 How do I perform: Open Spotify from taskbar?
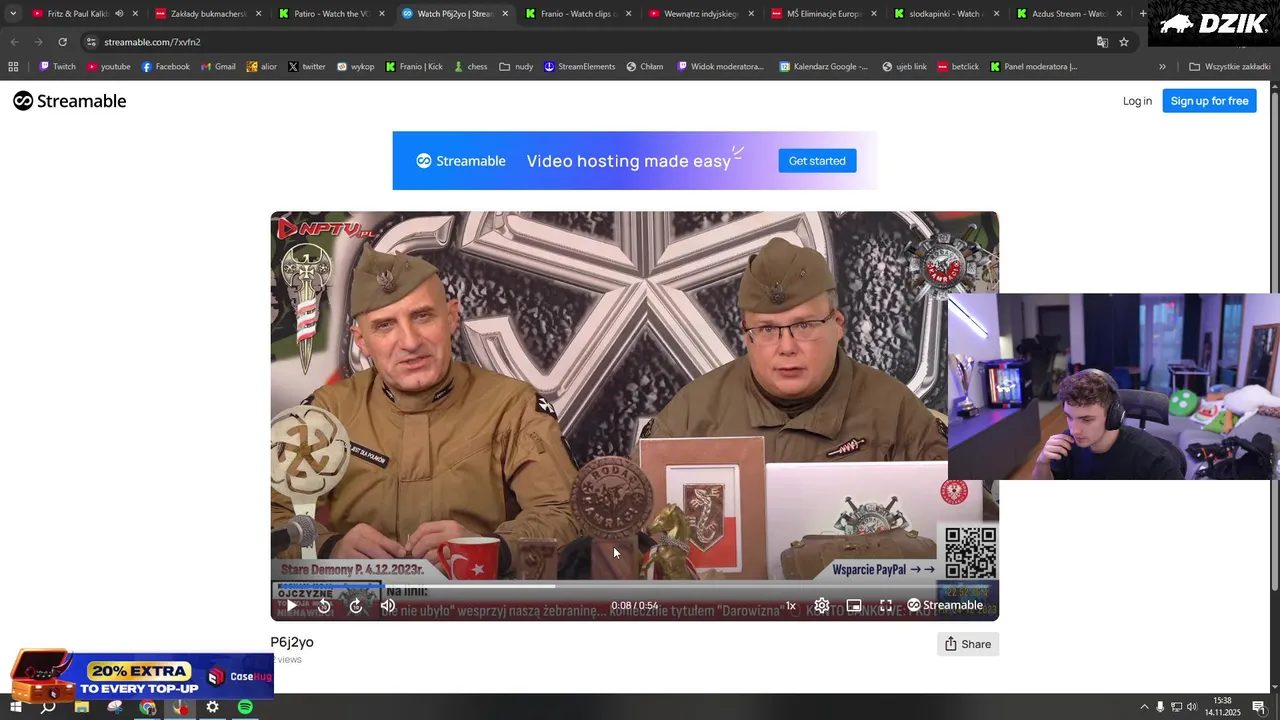245,707
